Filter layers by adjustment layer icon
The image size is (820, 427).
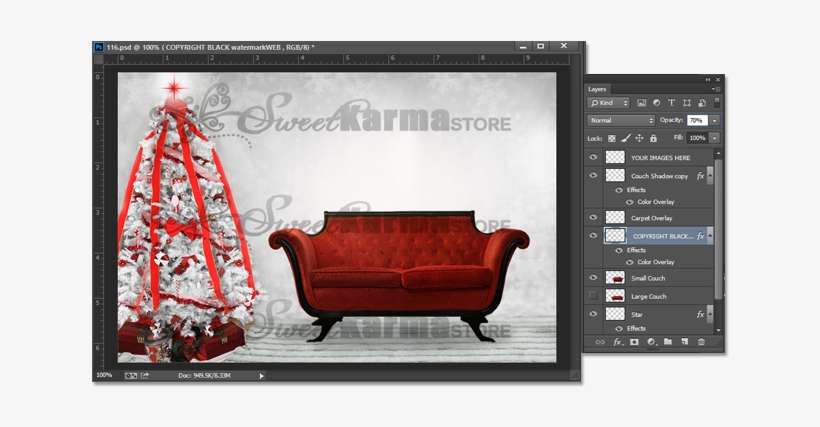(656, 103)
